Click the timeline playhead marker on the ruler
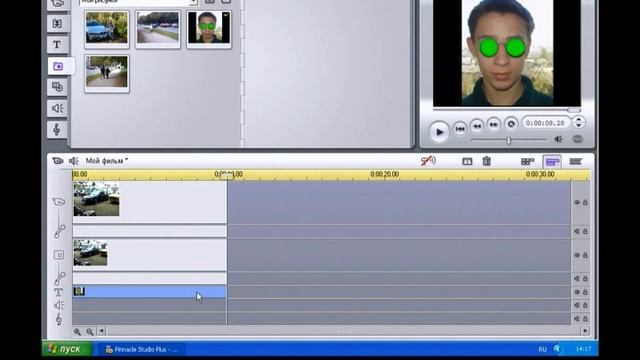 coord(227,176)
